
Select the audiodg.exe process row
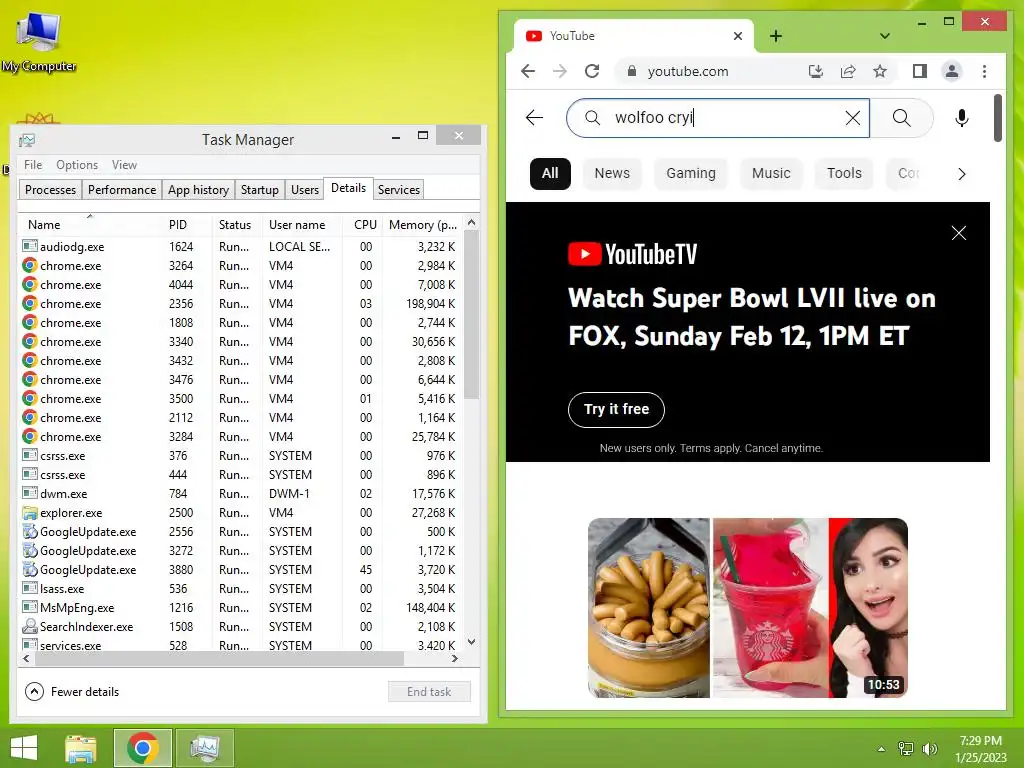(240, 247)
